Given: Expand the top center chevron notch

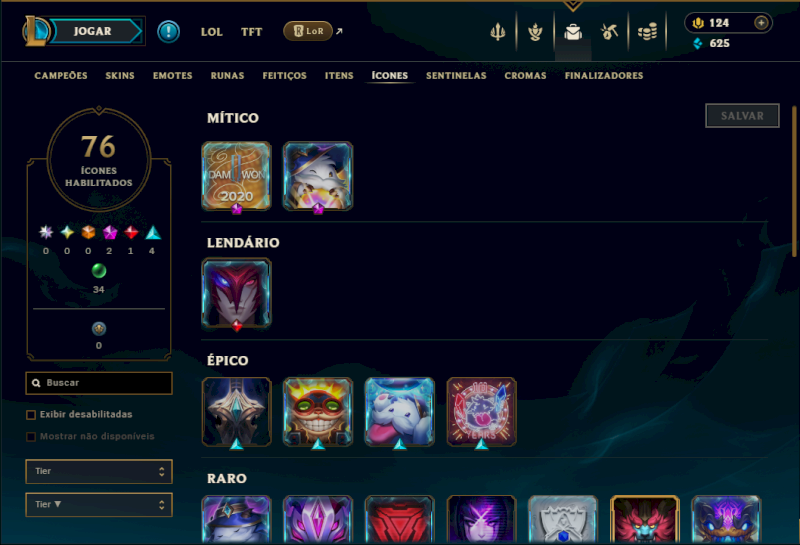Looking at the screenshot, I should click(573, 6).
